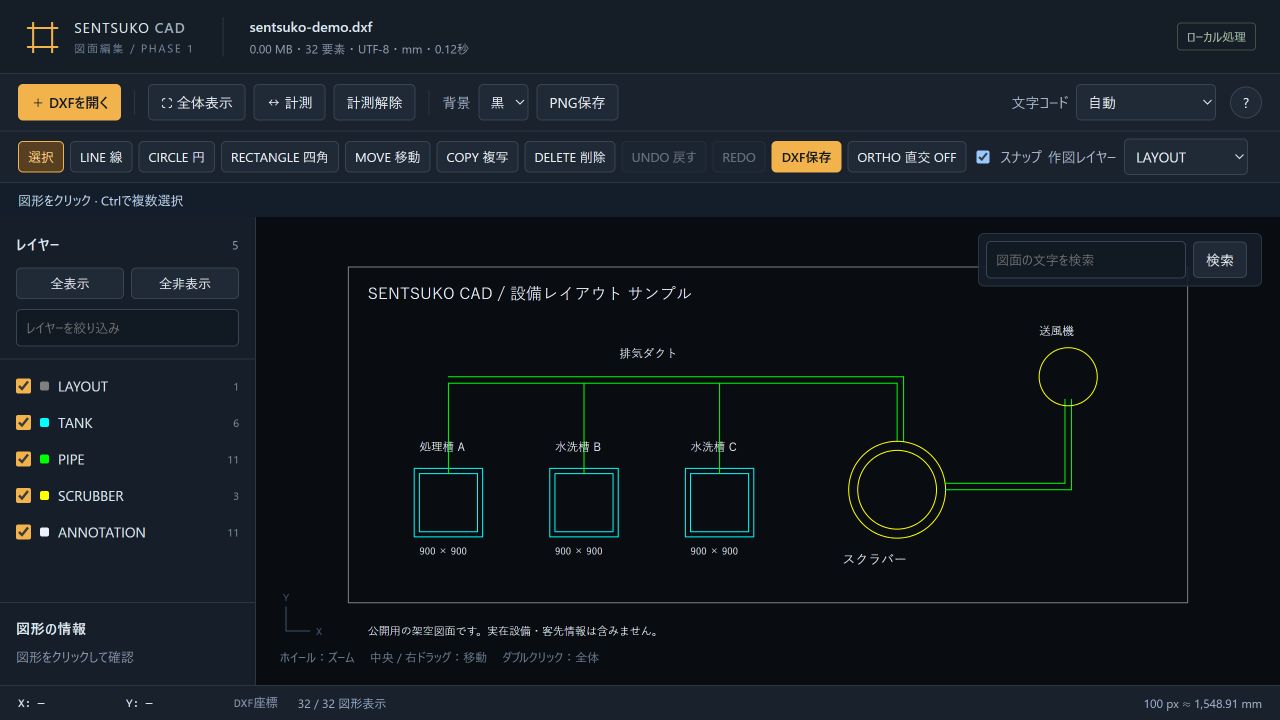Image resolution: width=1280 pixels, height=720 pixels.
Task: Click the DELETE 削除 tool
Action: point(570,157)
